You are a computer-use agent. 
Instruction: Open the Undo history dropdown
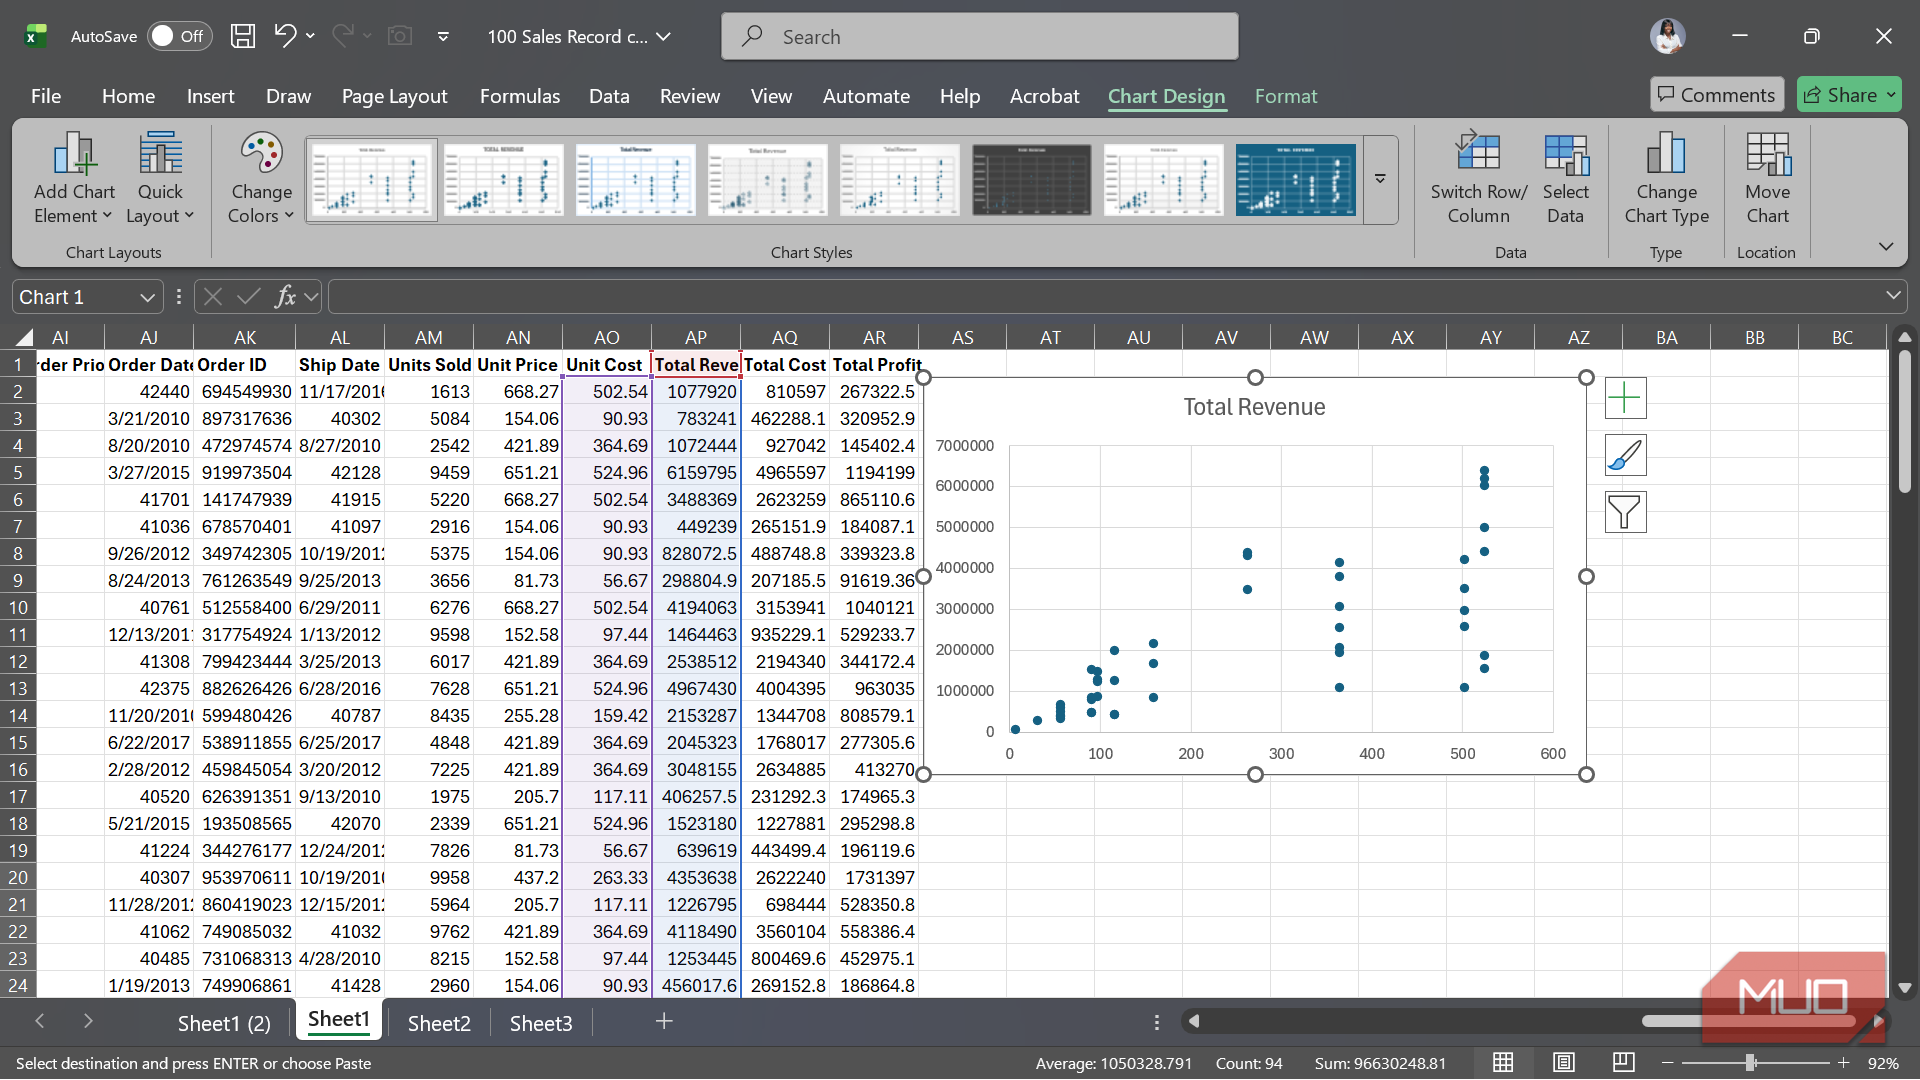pos(310,36)
